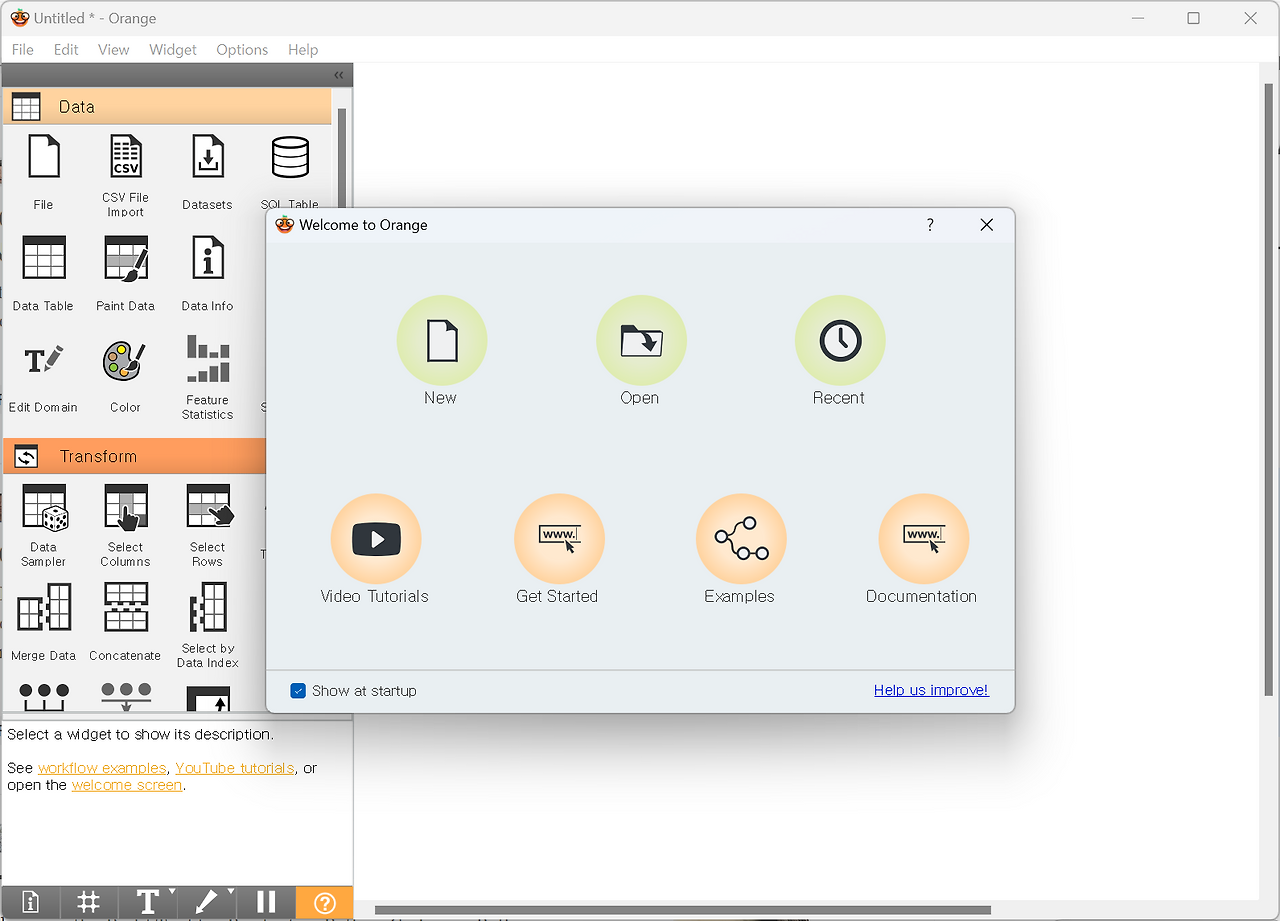Click the question mark button in welcome dialog
The width and height of the screenshot is (1280, 921).
pyautogui.click(x=930, y=225)
